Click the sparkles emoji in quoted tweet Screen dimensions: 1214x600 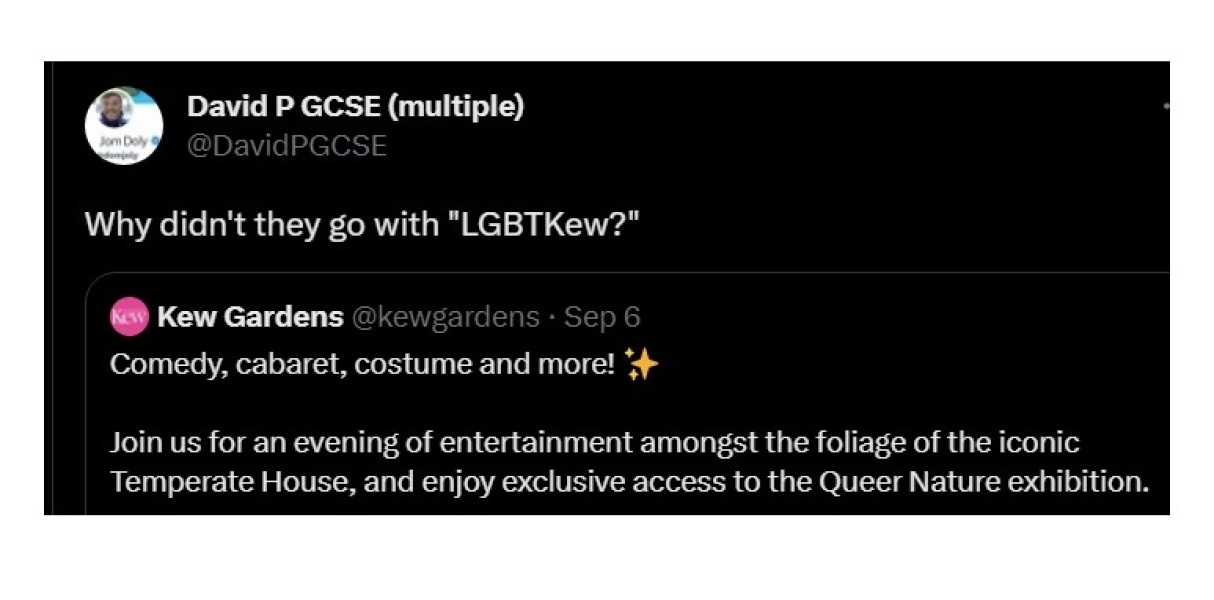click(x=641, y=365)
